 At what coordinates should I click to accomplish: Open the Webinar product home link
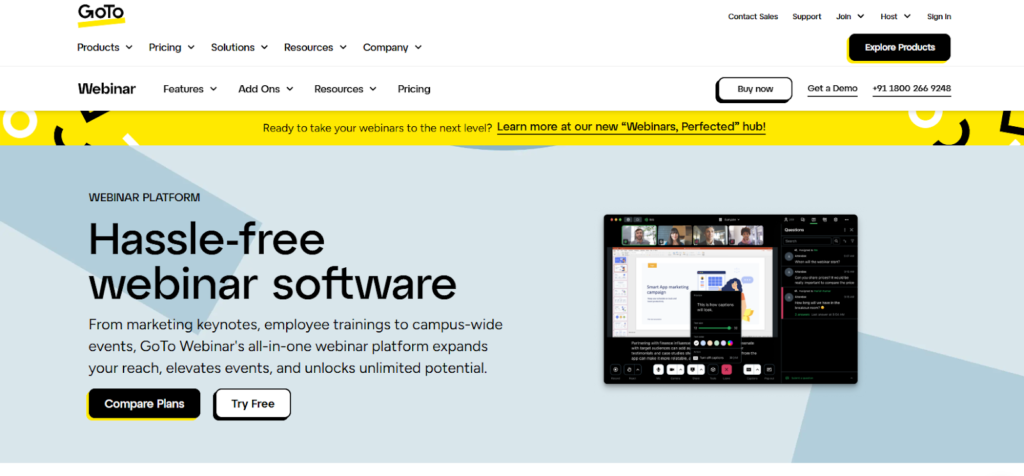tap(106, 89)
